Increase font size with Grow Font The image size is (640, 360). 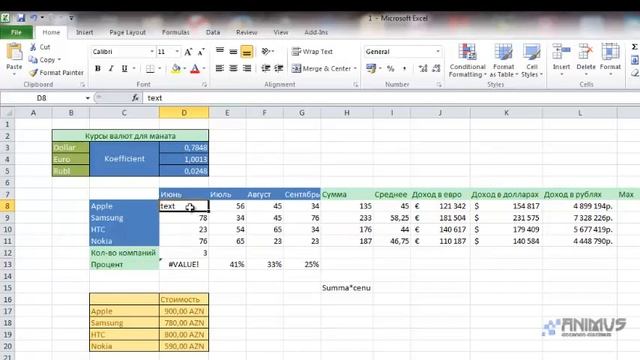click(188, 52)
